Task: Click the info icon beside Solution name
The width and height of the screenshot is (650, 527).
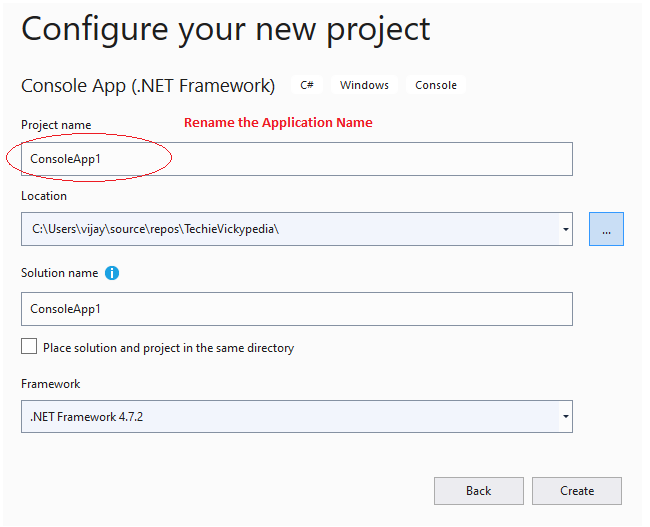Action: (112, 273)
